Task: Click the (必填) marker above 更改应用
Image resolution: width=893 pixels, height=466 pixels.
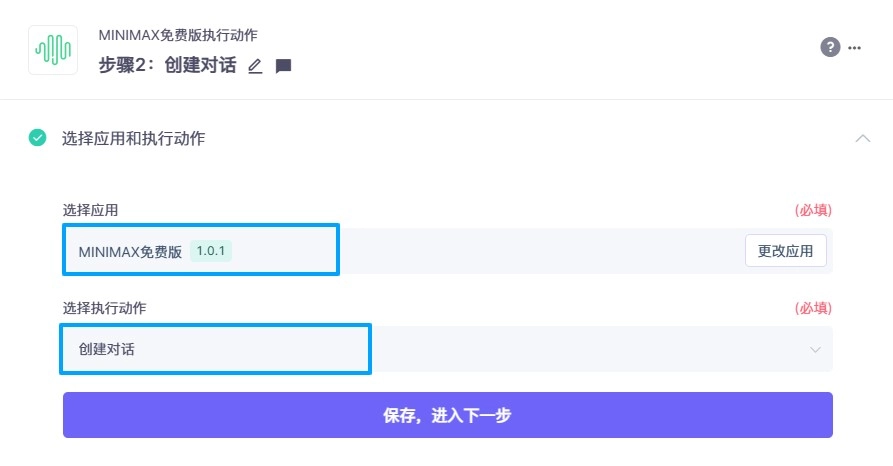Action: pyautogui.click(x=813, y=210)
